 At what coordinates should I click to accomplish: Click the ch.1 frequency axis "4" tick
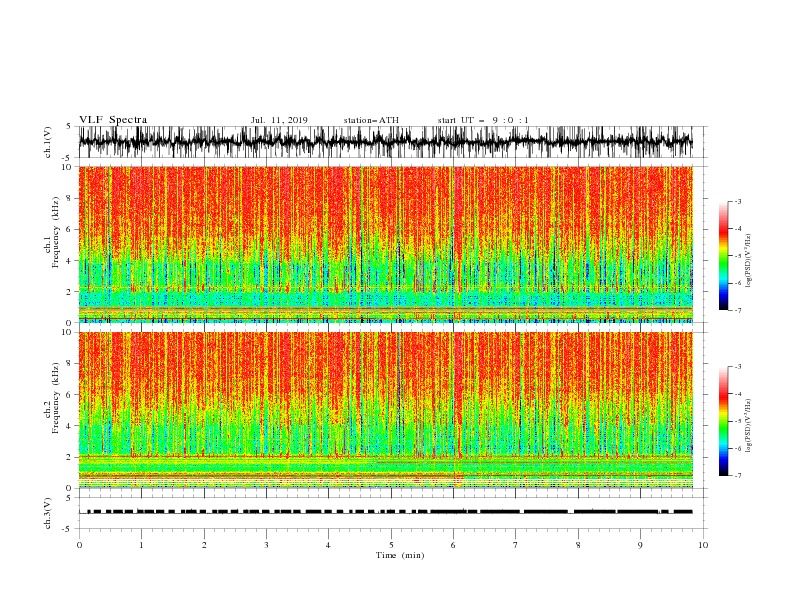pos(70,261)
